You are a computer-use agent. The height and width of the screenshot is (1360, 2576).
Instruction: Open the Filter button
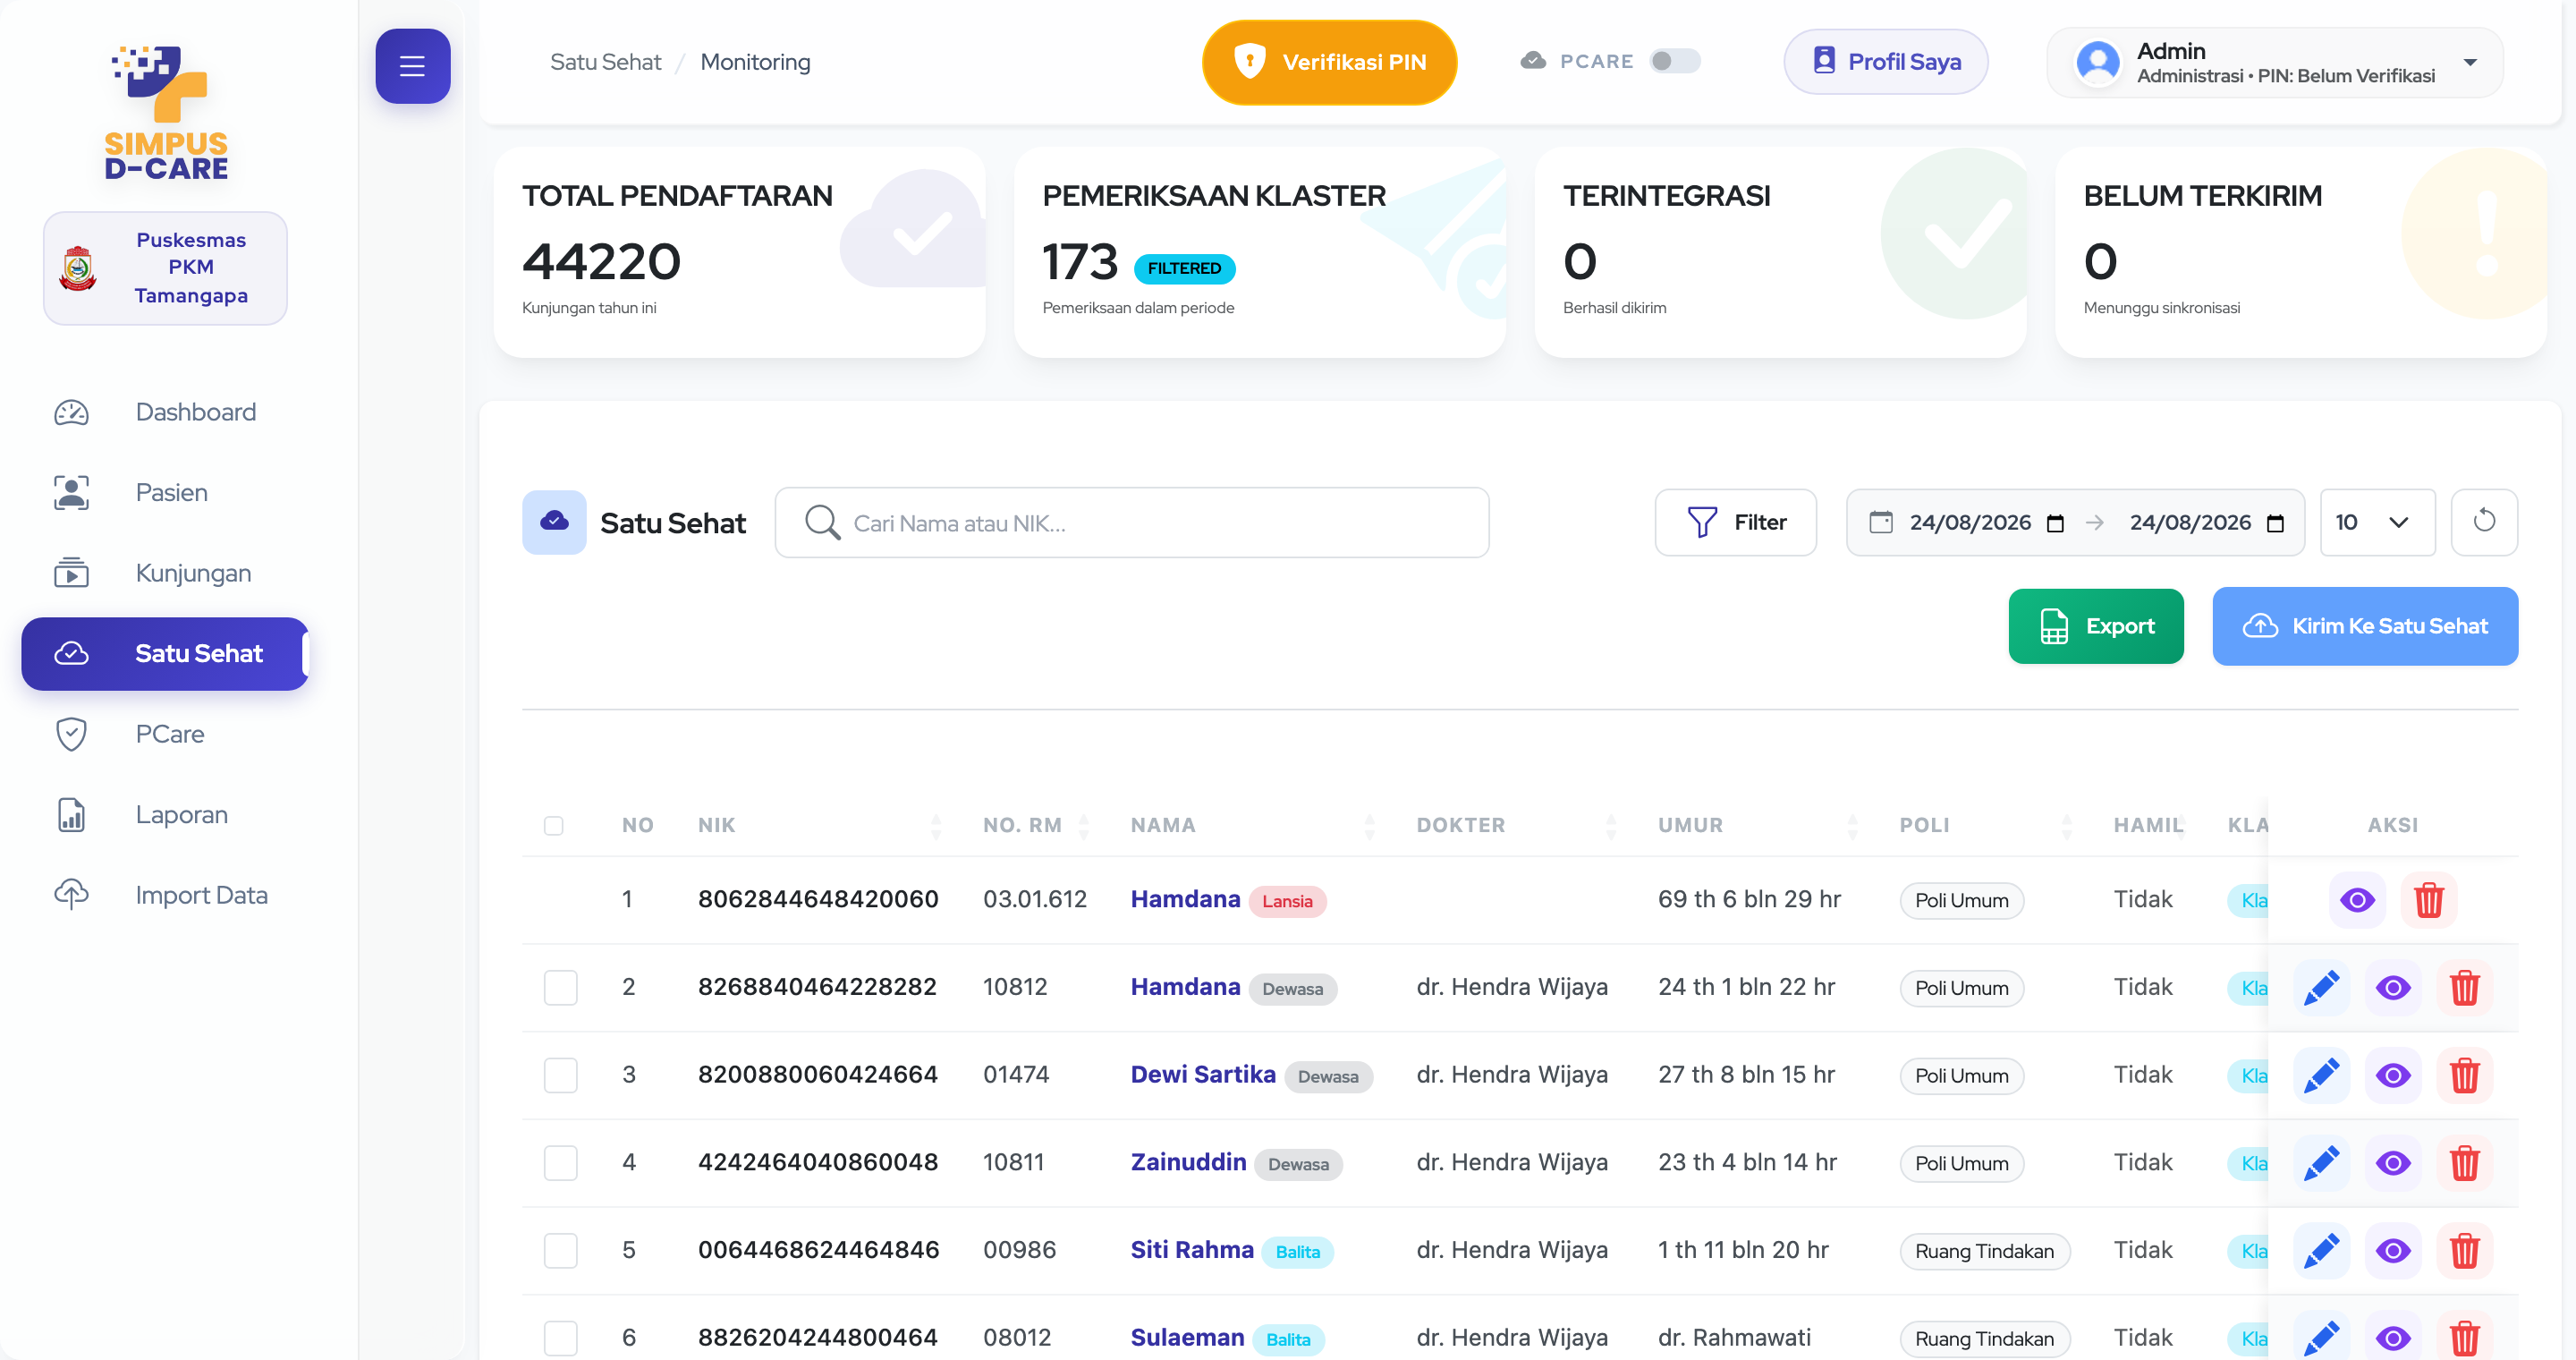click(1735, 522)
